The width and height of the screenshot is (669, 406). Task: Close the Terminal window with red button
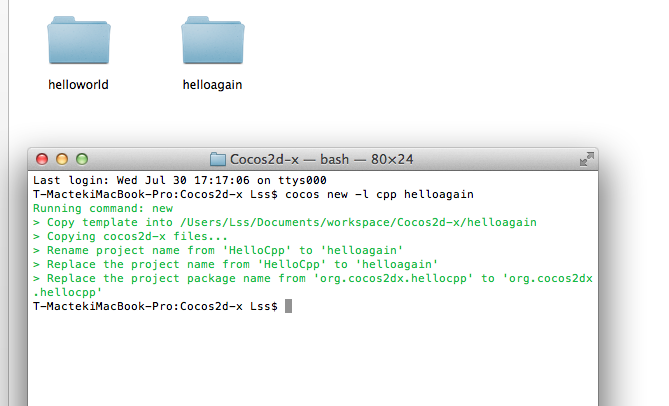(x=42, y=159)
